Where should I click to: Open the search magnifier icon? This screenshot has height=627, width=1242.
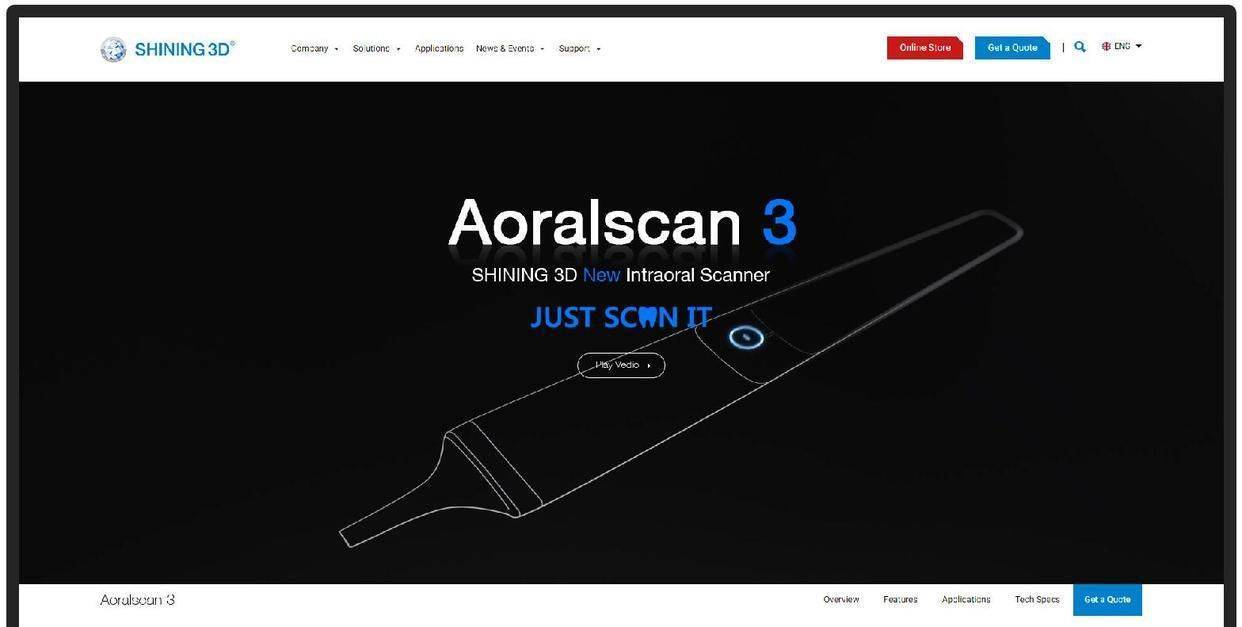pyautogui.click(x=1080, y=47)
